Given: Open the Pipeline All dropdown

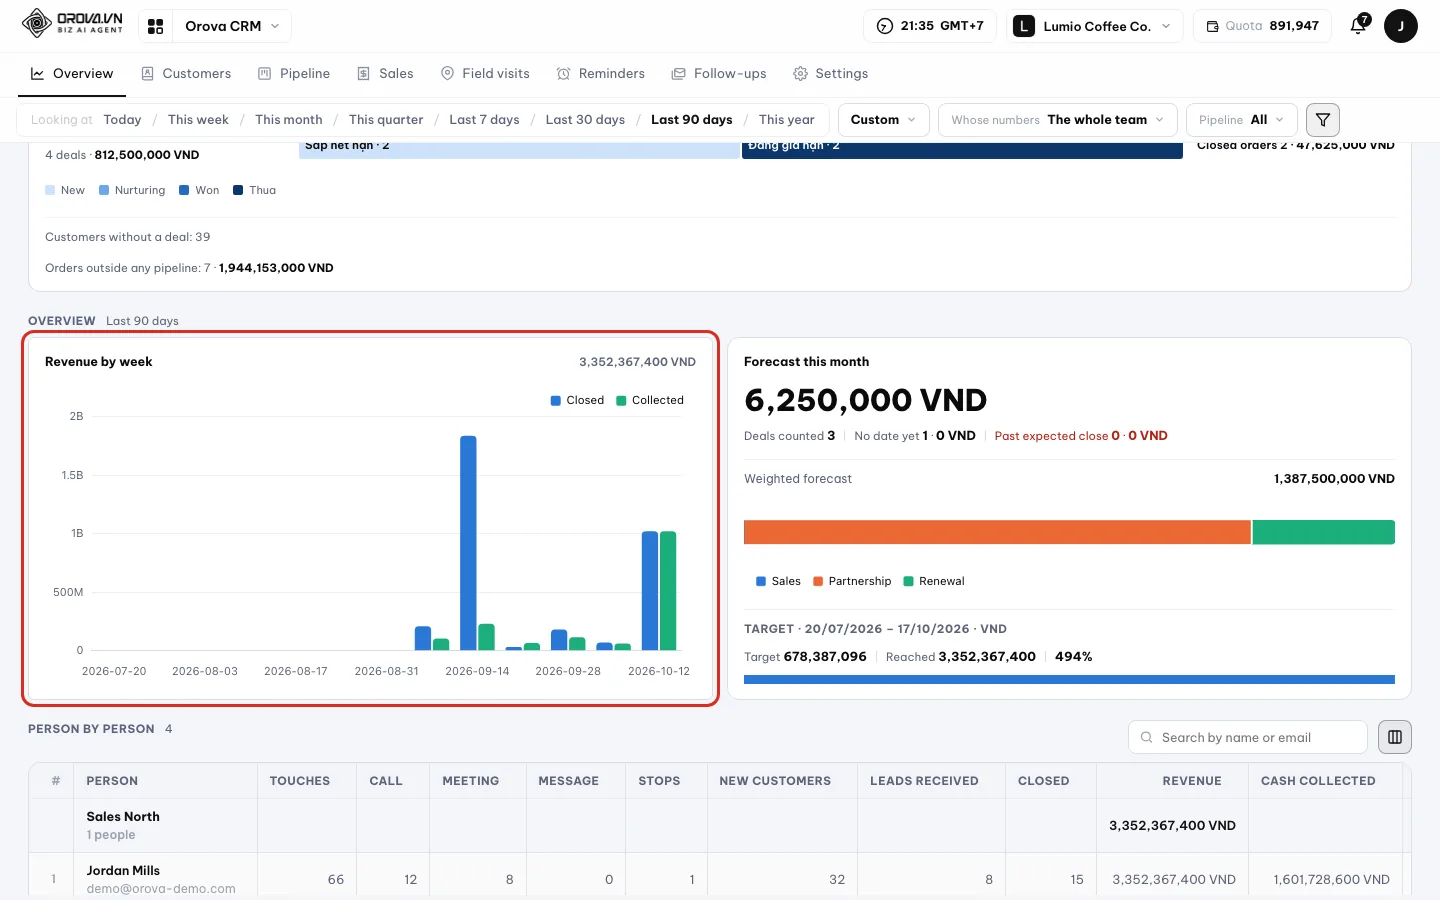Looking at the screenshot, I should point(1241,120).
